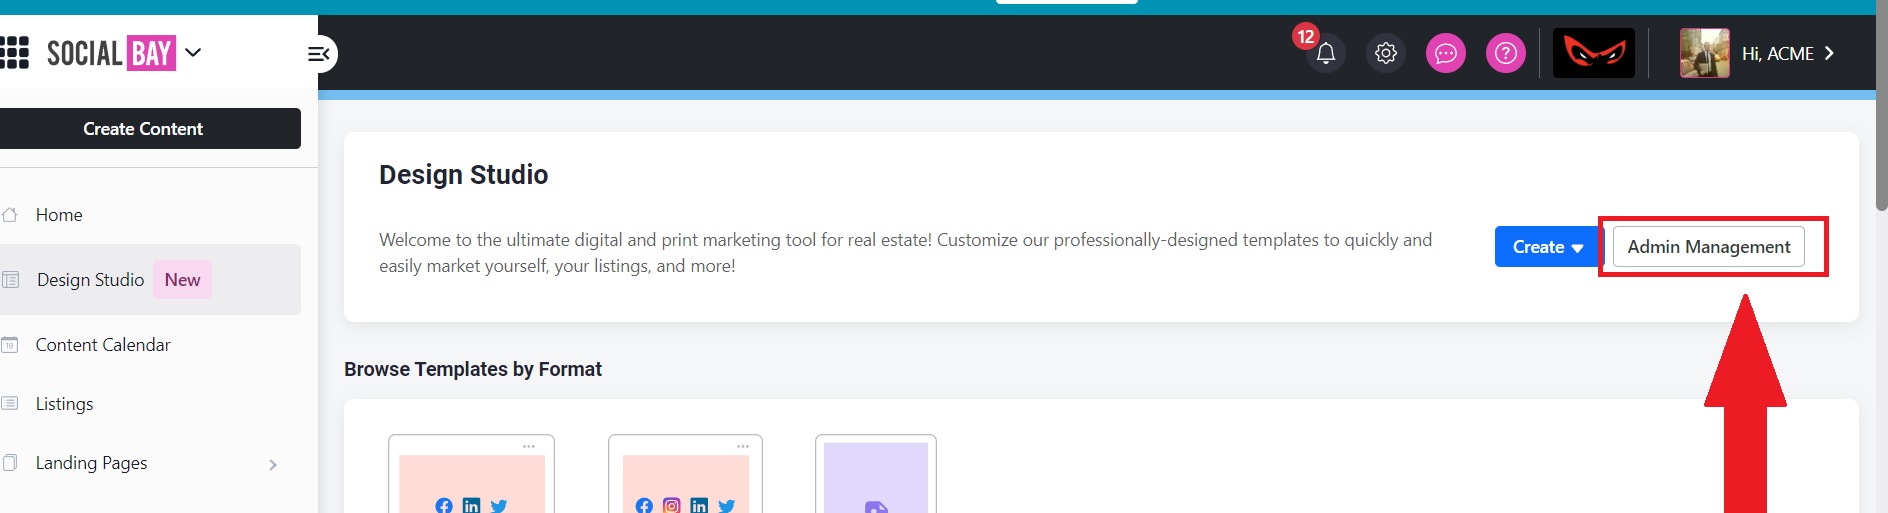Click the pink help question mark icon

pyautogui.click(x=1505, y=53)
